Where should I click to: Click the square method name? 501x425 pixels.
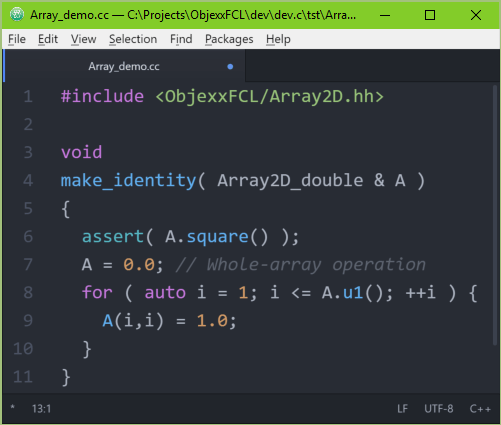tap(217, 237)
